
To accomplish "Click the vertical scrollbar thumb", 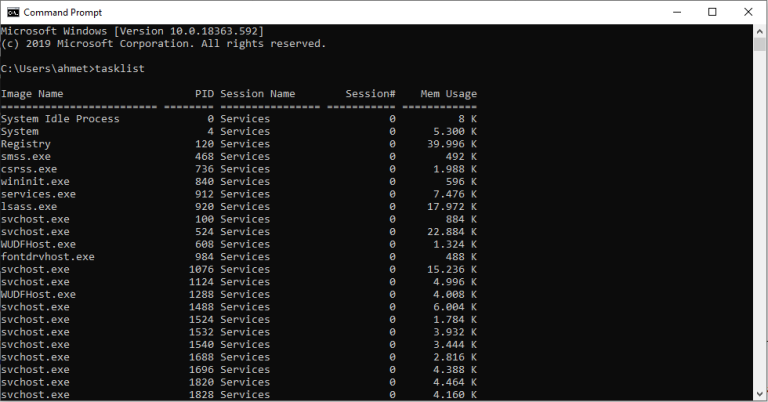I will [760, 45].
